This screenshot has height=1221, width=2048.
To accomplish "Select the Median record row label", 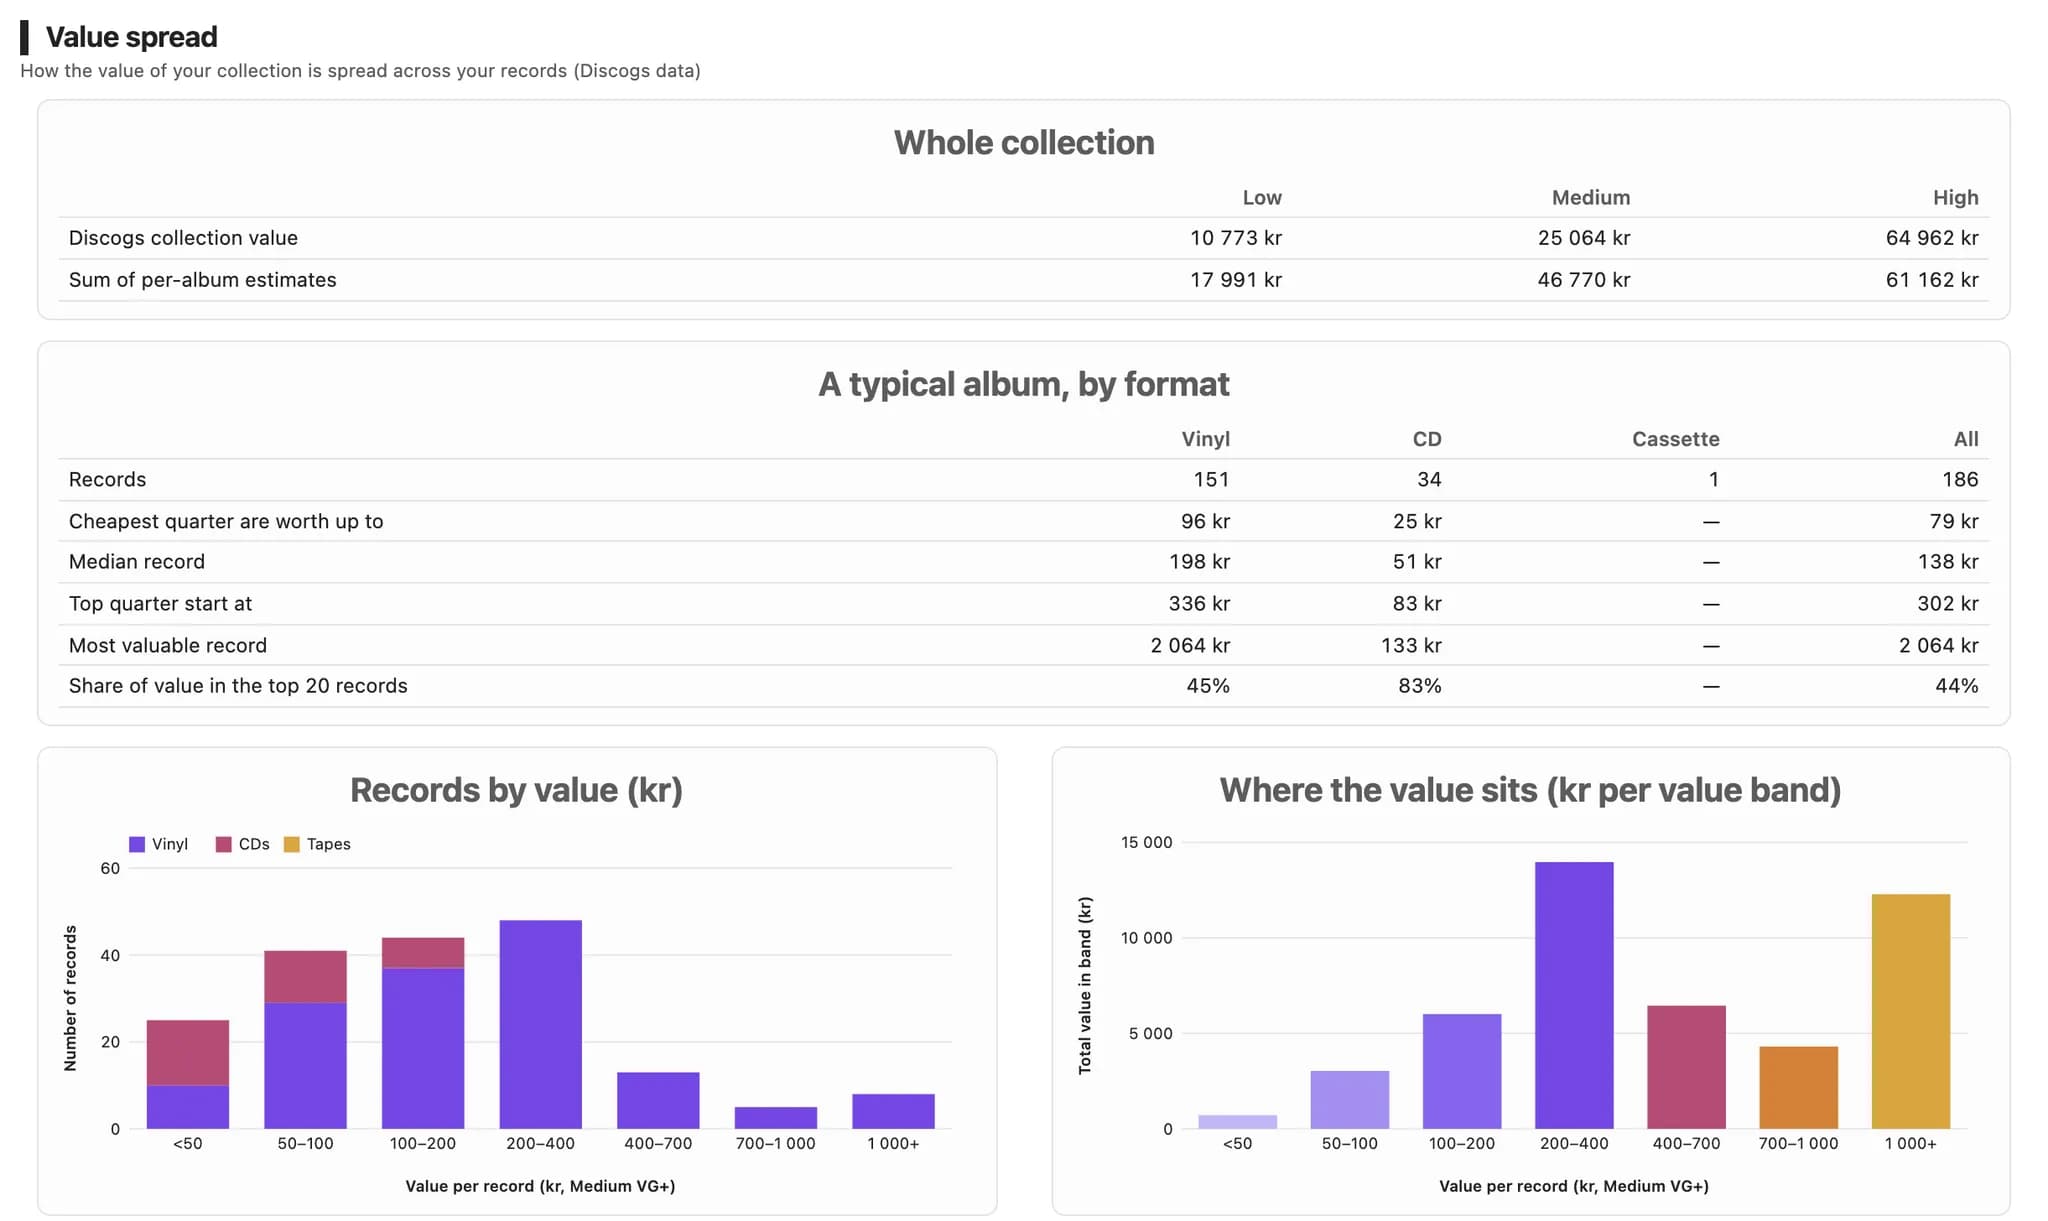I will pyautogui.click(x=137, y=562).
